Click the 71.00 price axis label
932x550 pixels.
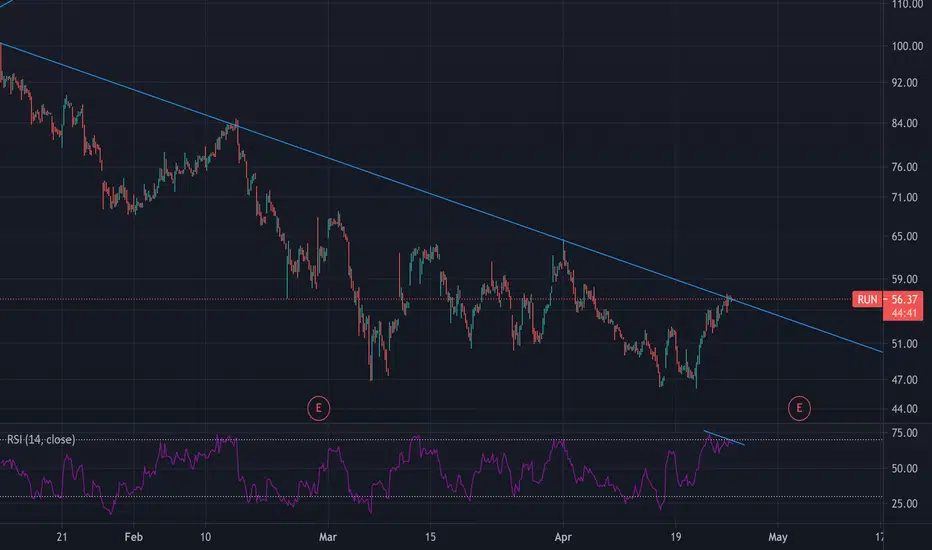click(x=905, y=197)
